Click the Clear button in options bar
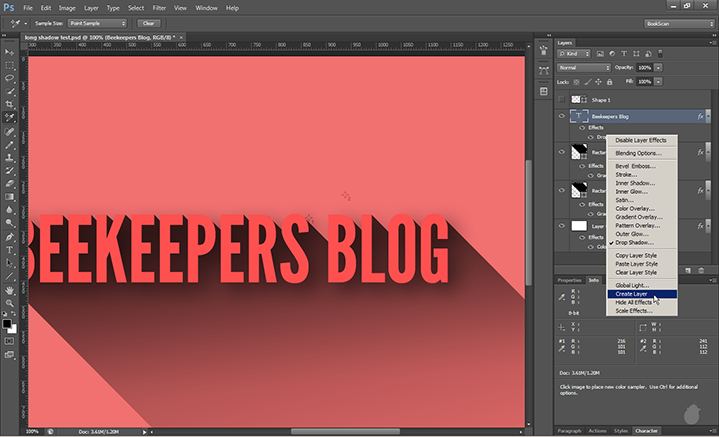 tap(149, 22)
